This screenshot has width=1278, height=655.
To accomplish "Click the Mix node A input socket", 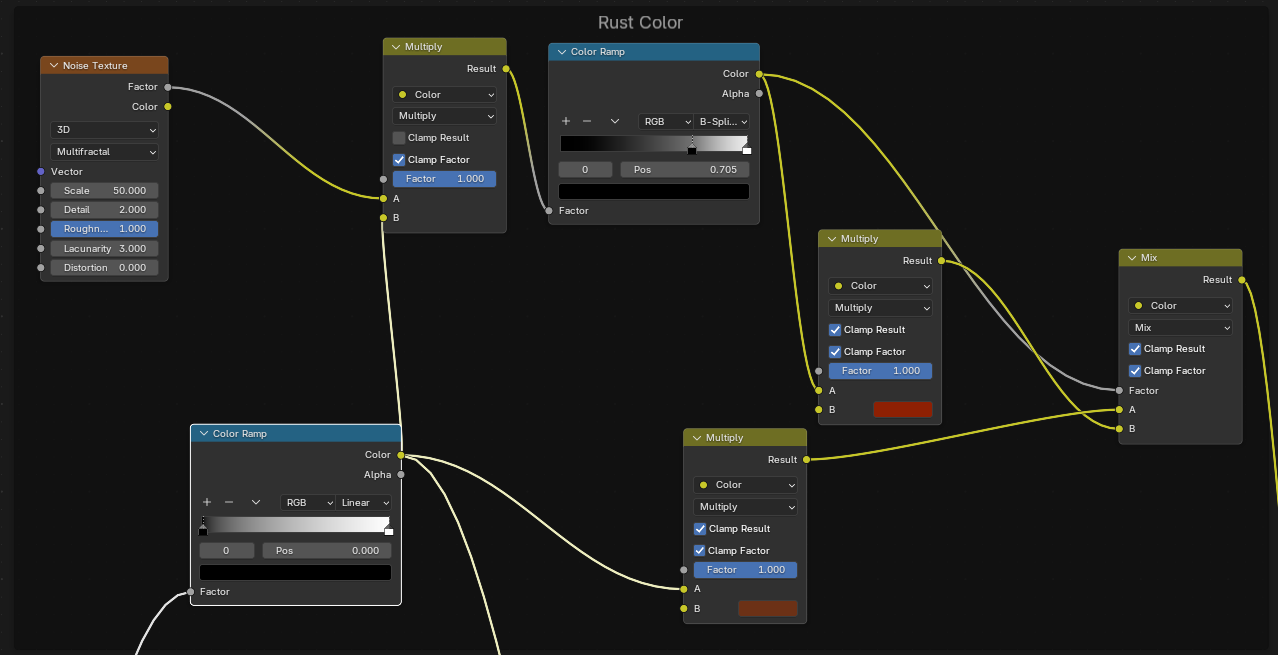I will pos(1119,409).
